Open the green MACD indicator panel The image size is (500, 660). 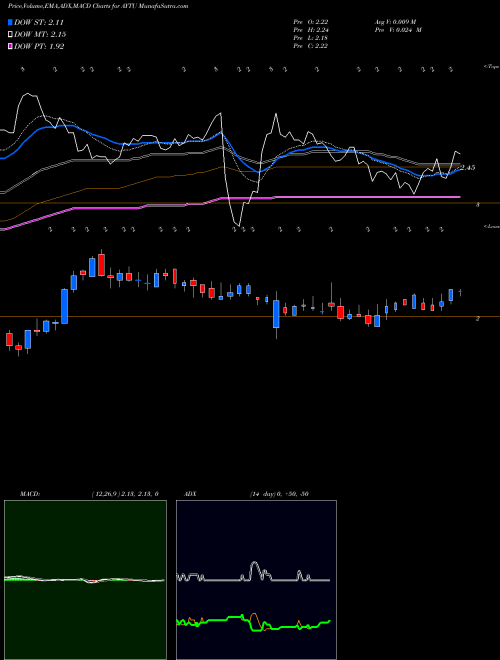click(x=85, y=580)
